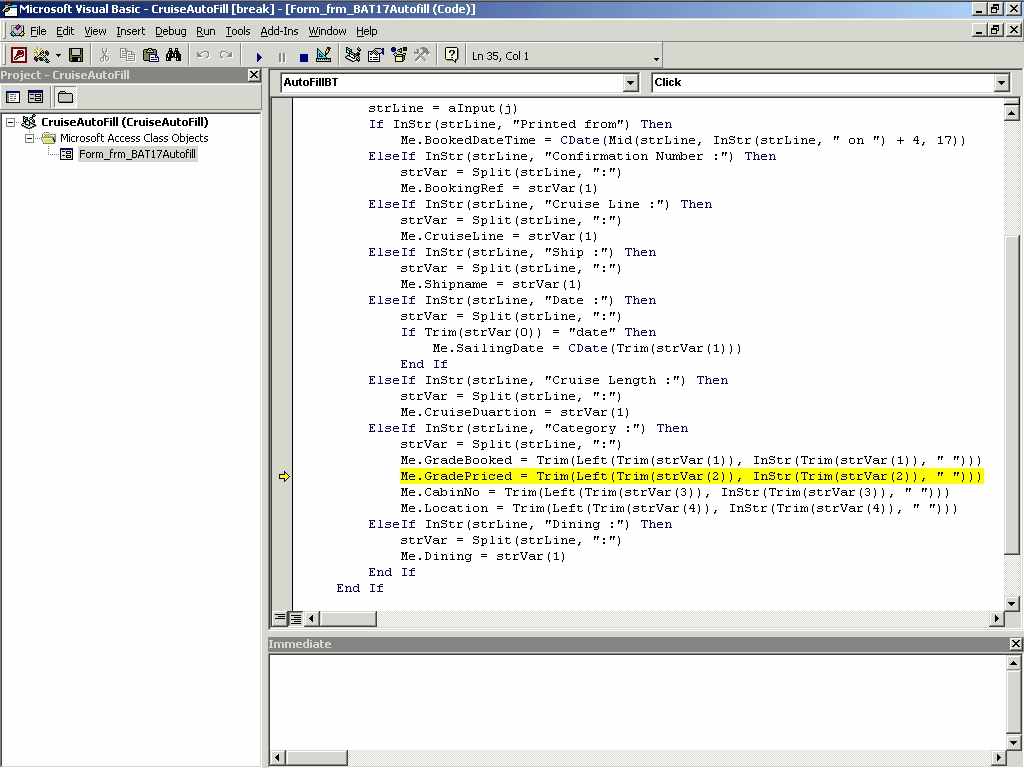
Task: Select the Microsoft Access Class Objects folder
Action: pyautogui.click(x=134, y=138)
